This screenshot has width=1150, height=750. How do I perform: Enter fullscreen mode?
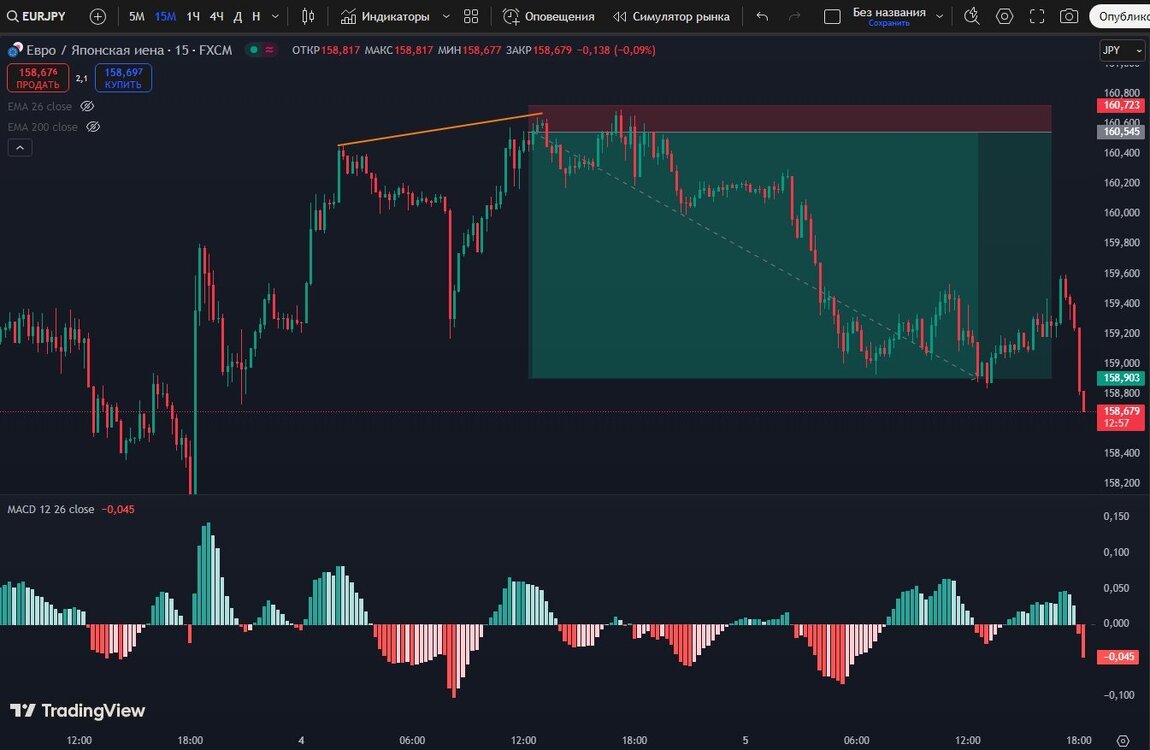pos(1036,16)
